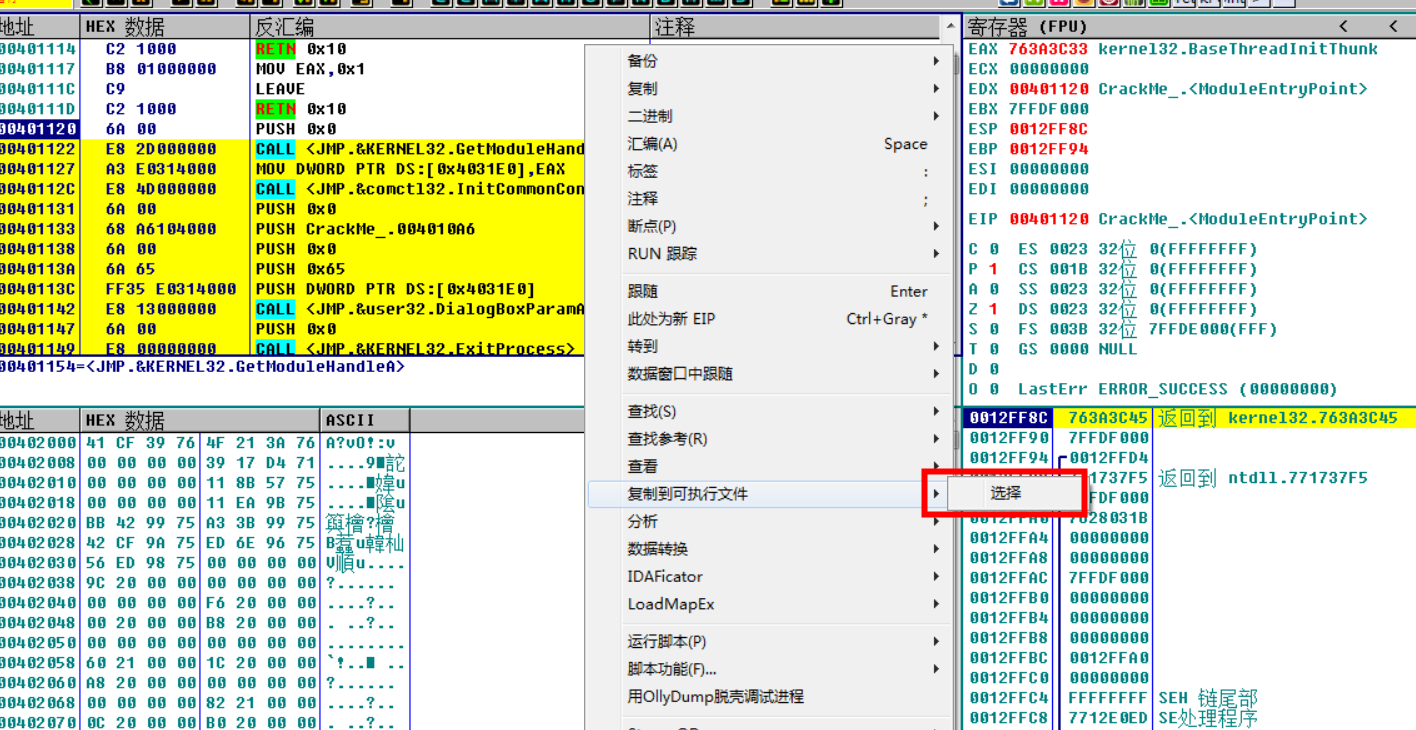1416x730 pixels.
Task: Select the Open file icon on toolbar
Action: 92,4
